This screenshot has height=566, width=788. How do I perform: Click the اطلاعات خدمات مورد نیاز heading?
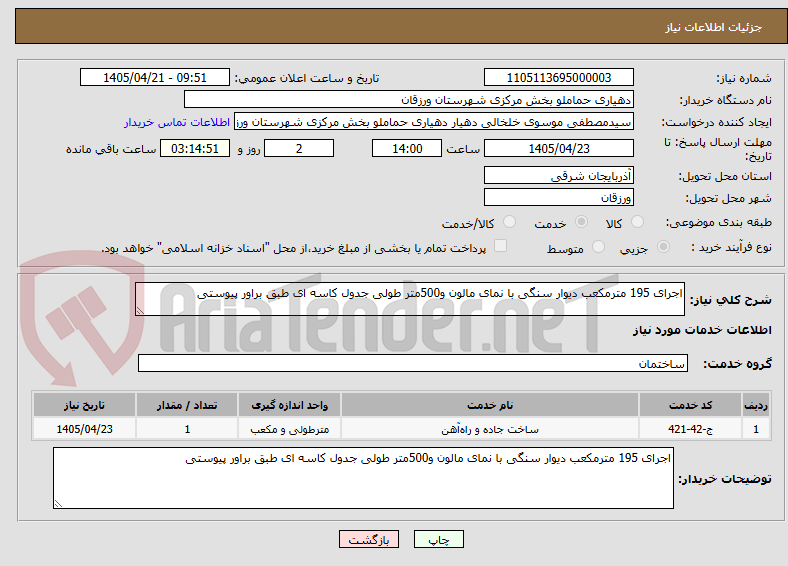(702, 330)
